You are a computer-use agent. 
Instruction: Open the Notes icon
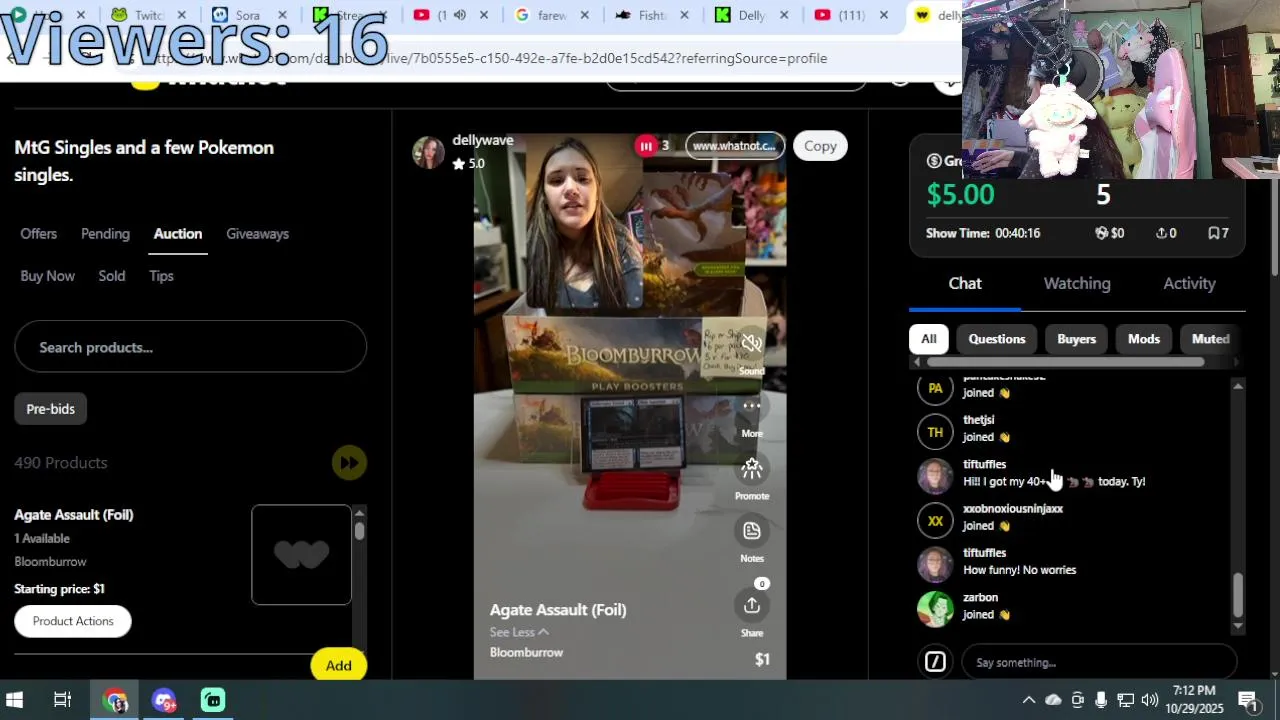(x=752, y=531)
